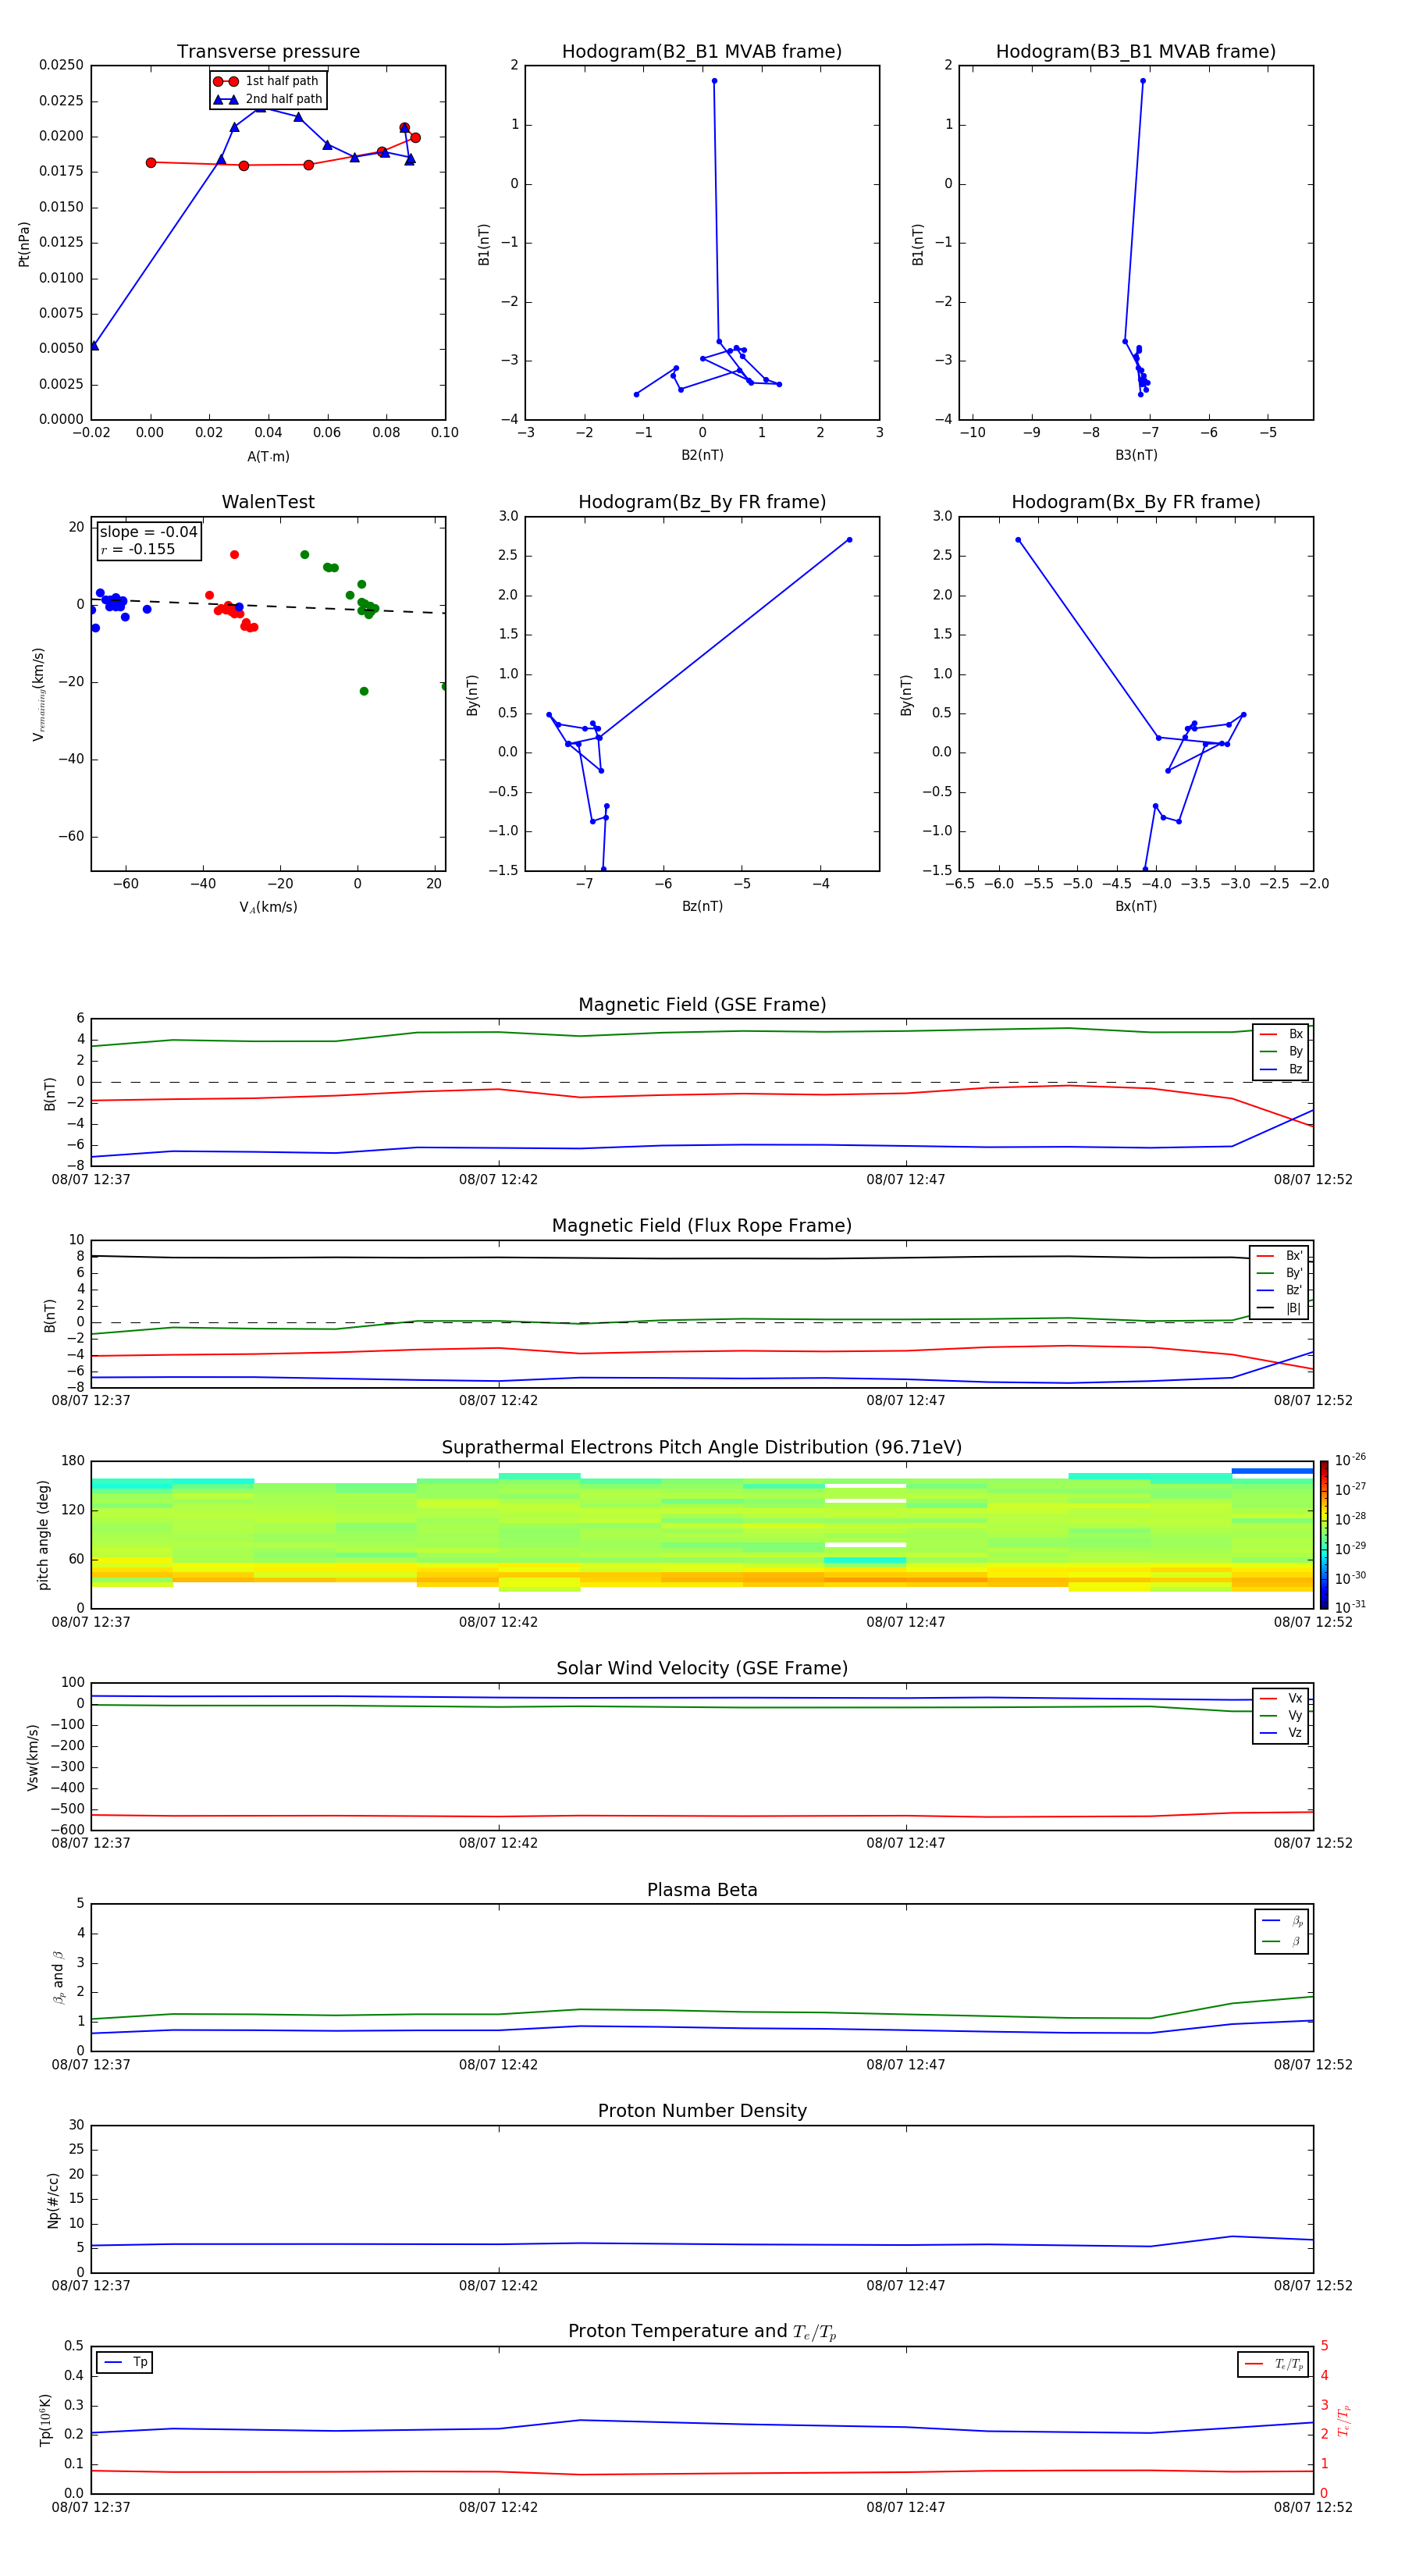
Task: Click the '08/07 12:42' tick under proton density plot
Action: [498, 2285]
